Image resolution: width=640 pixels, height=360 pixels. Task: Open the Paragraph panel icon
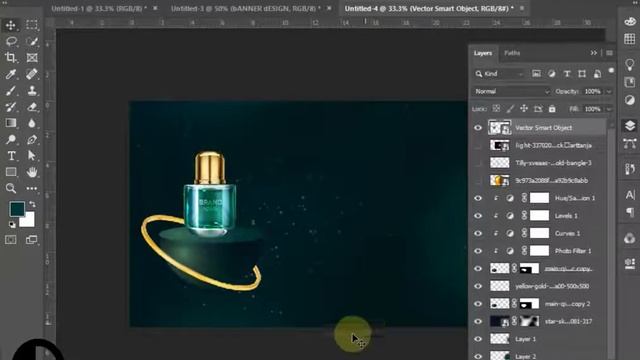(x=630, y=212)
